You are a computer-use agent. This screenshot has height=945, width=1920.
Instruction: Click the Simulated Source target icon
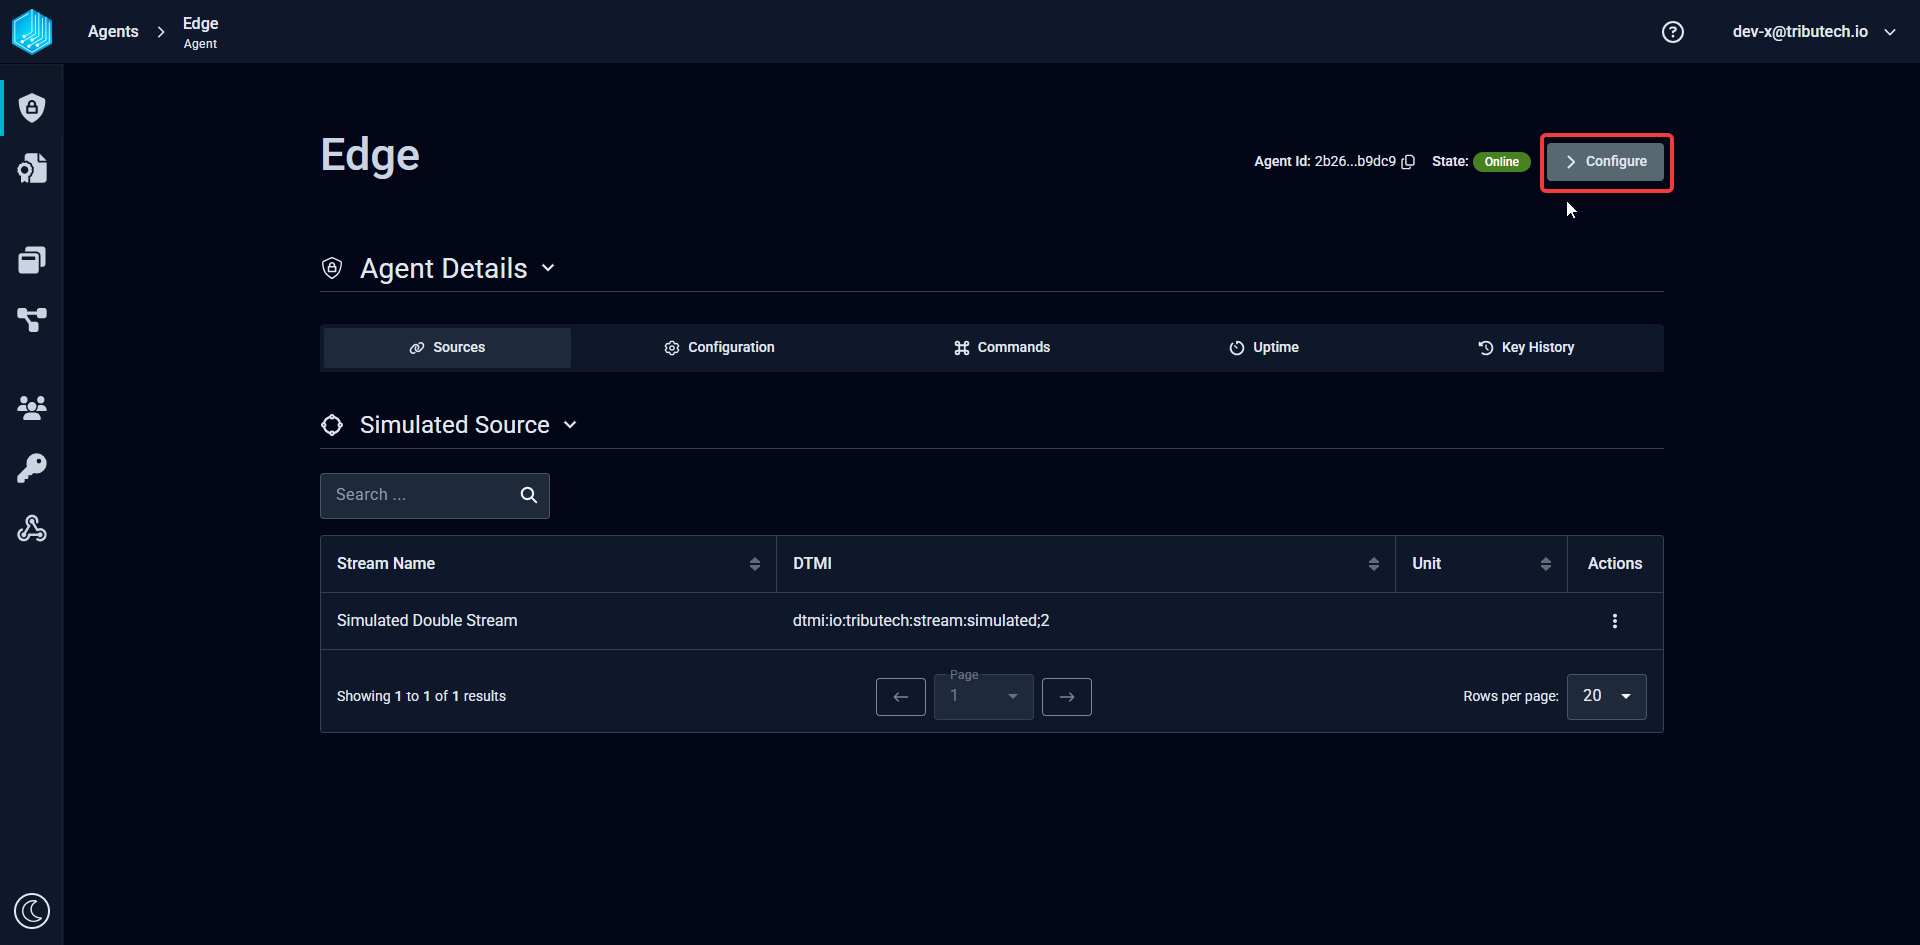332,425
